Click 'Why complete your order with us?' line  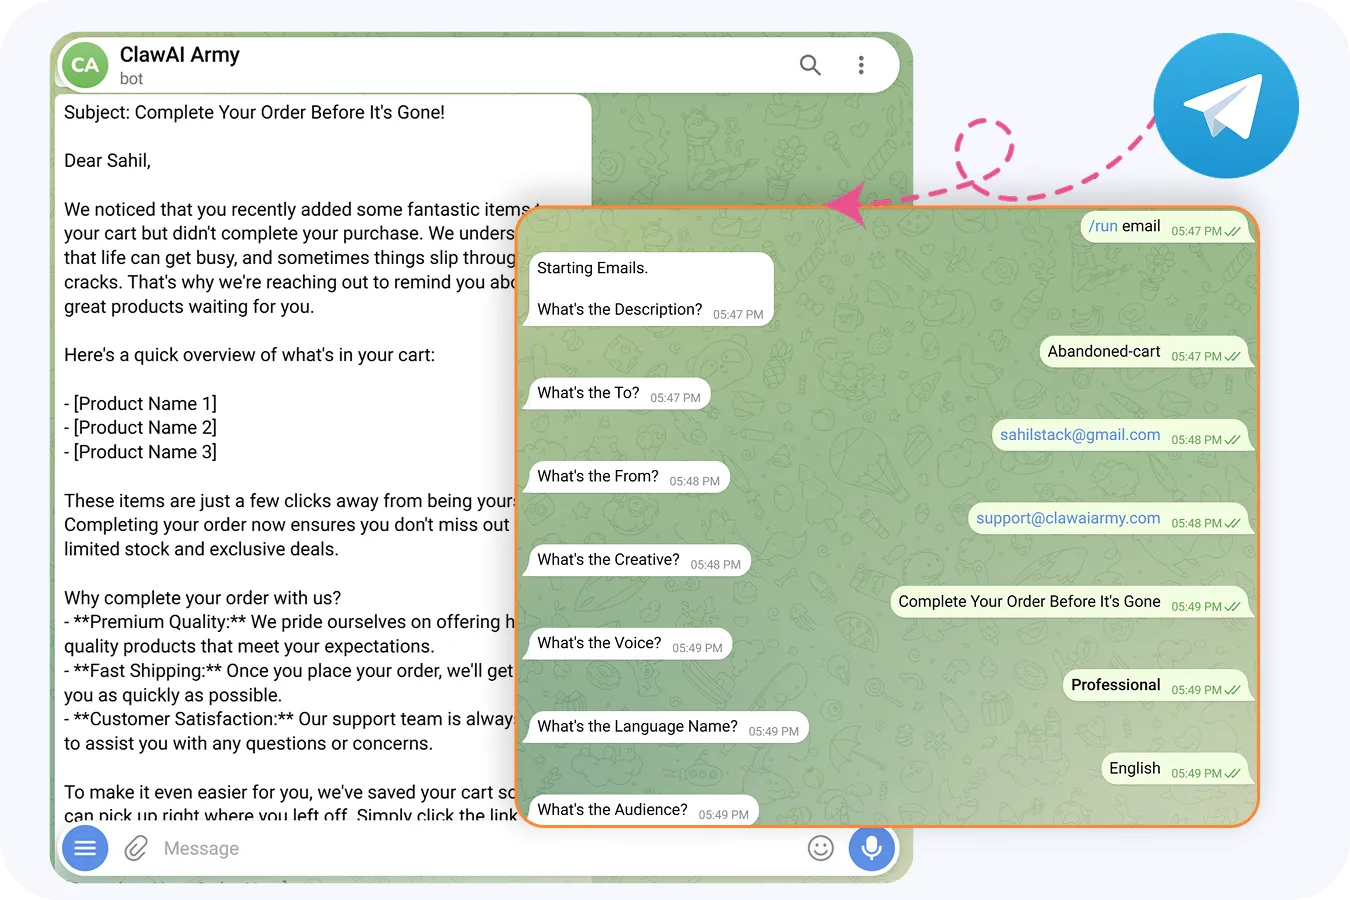click(202, 598)
